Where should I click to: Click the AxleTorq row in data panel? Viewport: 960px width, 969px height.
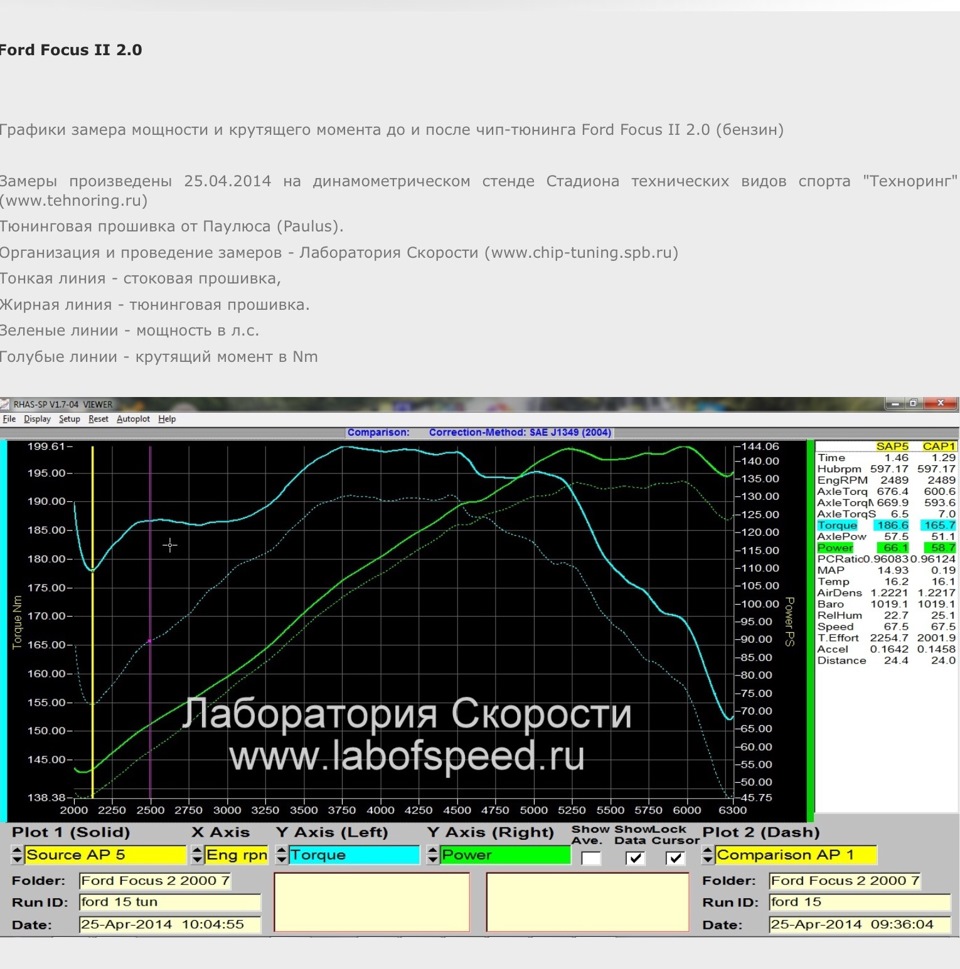886,491
